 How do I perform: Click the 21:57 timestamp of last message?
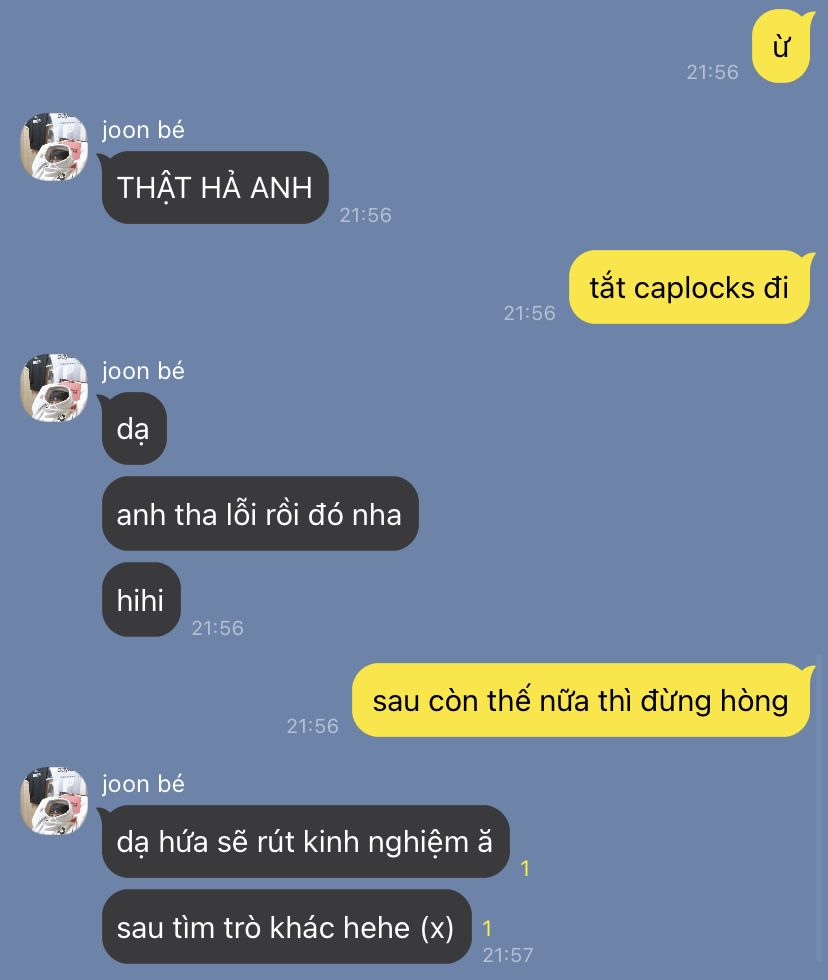pyautogui.click(x=508, y=955)
